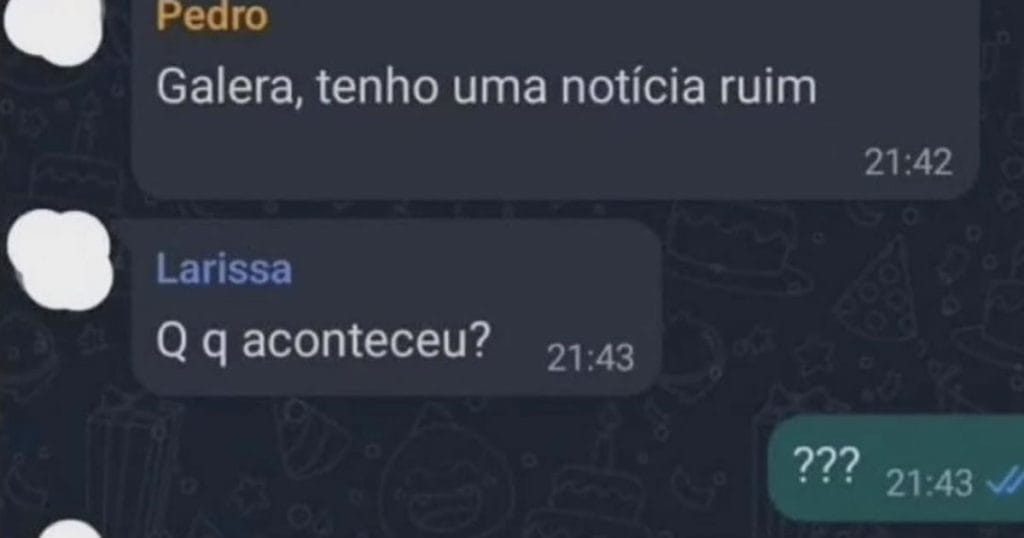Click the 21:43 timestamp on Larissa's message

[x=590, y=358]
